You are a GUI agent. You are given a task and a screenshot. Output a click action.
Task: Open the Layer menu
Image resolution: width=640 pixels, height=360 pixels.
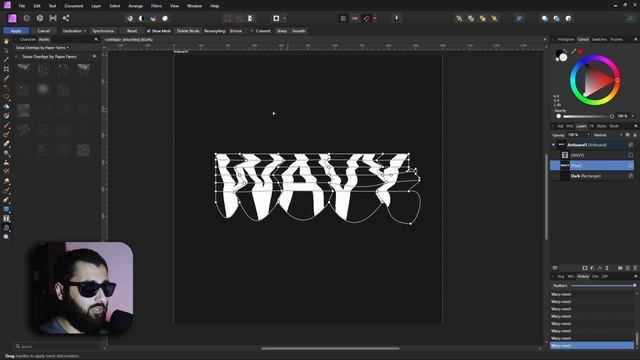click(96, 6)
